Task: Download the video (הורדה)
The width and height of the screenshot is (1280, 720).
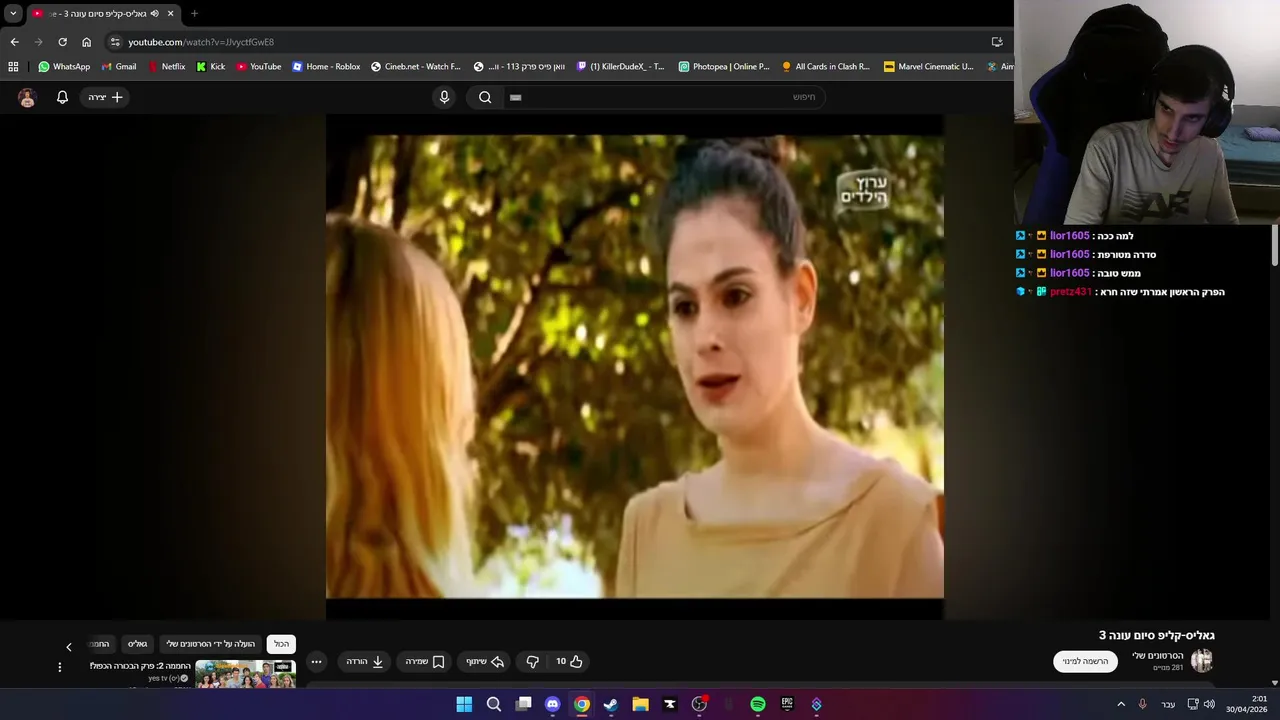Action: [x=365, y=661]
